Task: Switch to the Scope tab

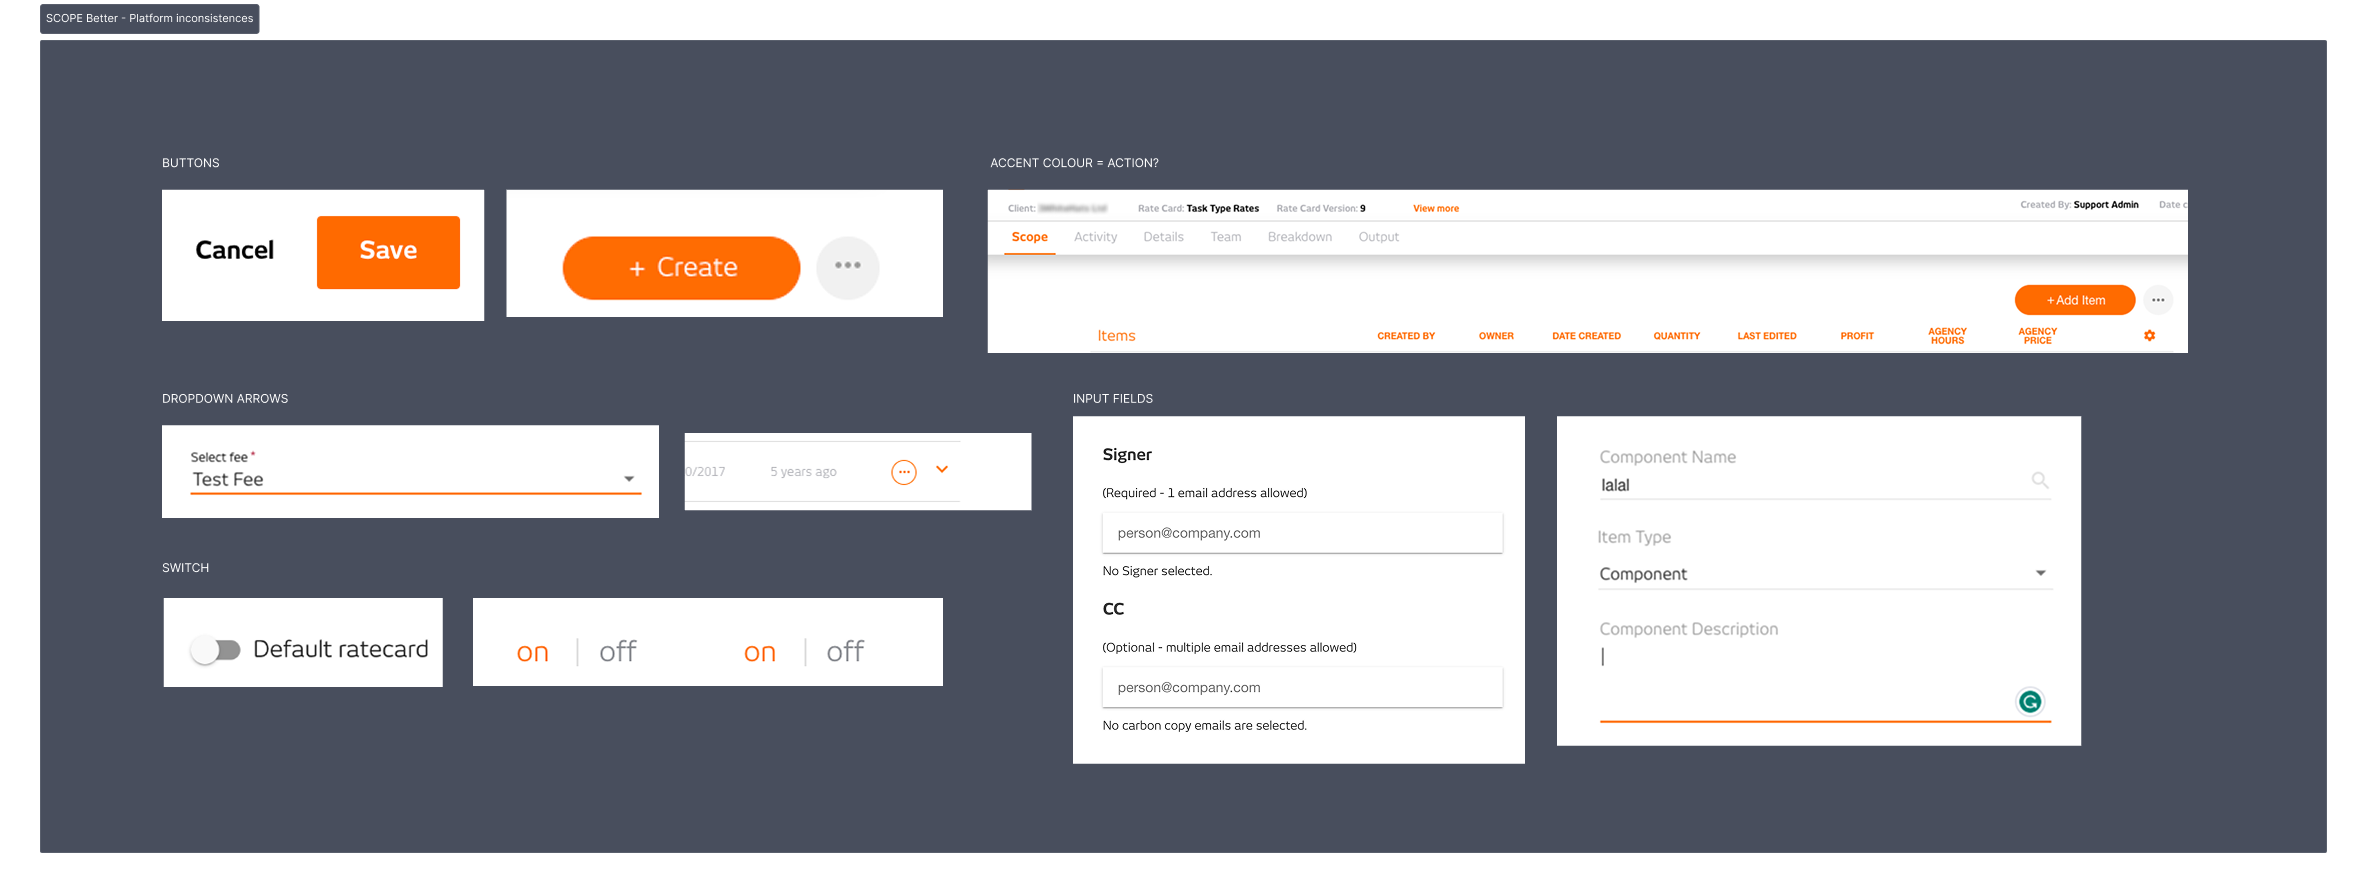Action: [x=1029, y=237]
